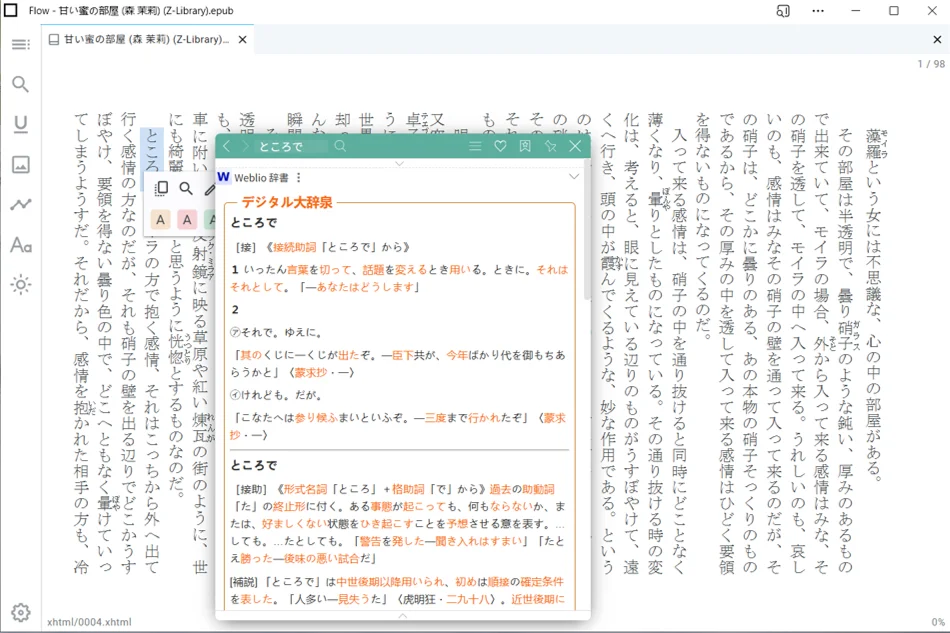Image resolution: width=950 pixels, height=633 pixels.
Task: Open the table of contents sidebar icon
Action: click(x=21, y=44)
